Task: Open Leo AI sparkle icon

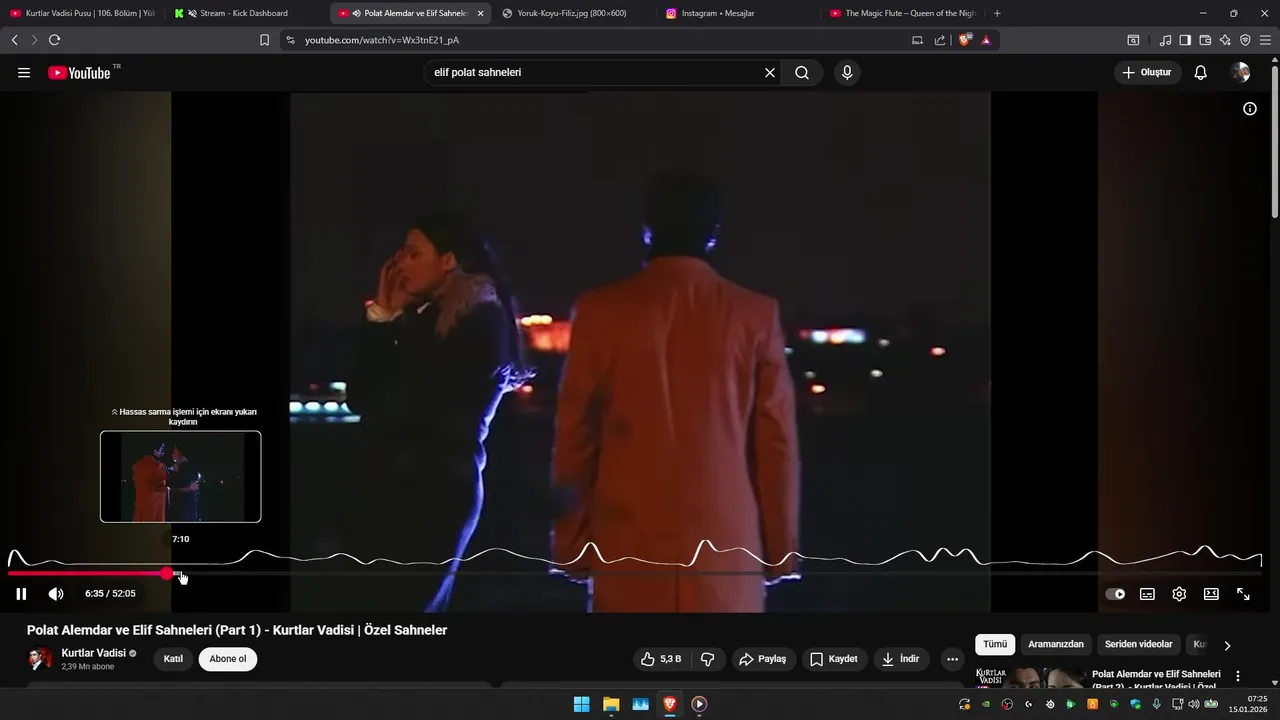Action: [x=1225, y=40]
